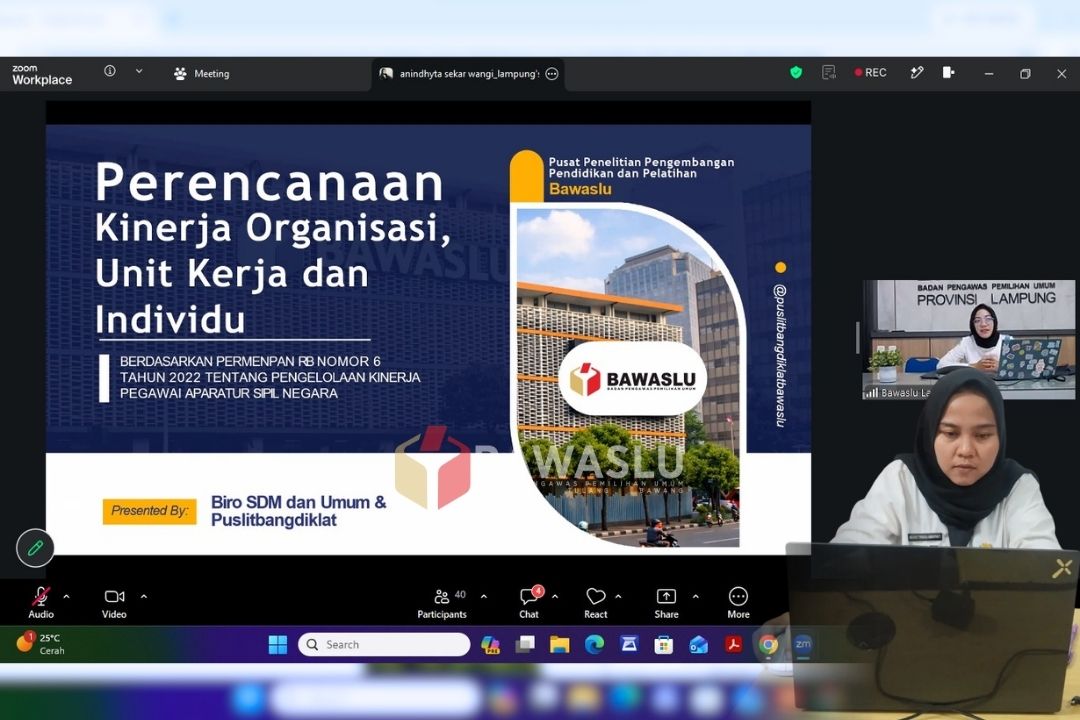Open Google Chrome from the taskbar

(x=768, y=644)
